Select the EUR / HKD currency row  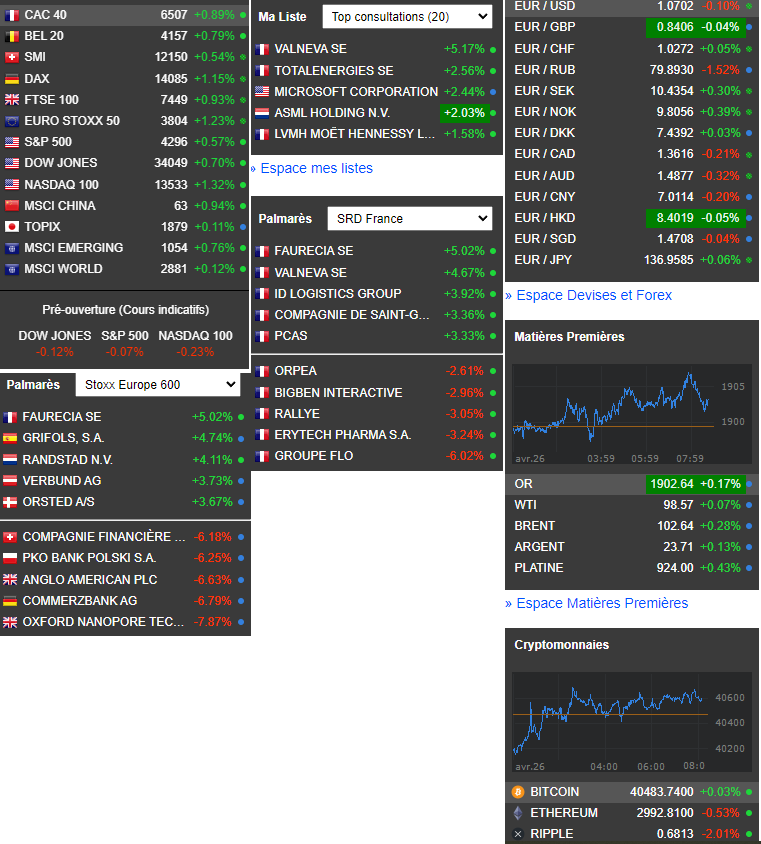click(x=632, y=218)
